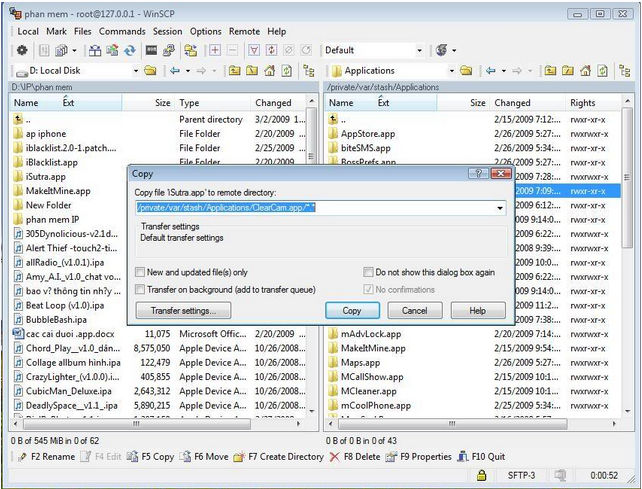The width and height of the screenshot is (642, 489).
Task: Select CubicMan_Deluxe.ipa file
Action: coord(68,391)
